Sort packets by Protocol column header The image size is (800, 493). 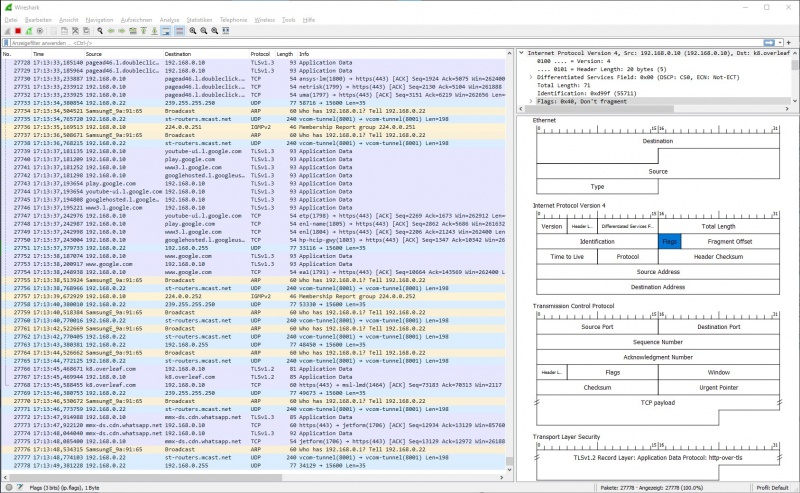pyautogui.click(x=260, y=54)
